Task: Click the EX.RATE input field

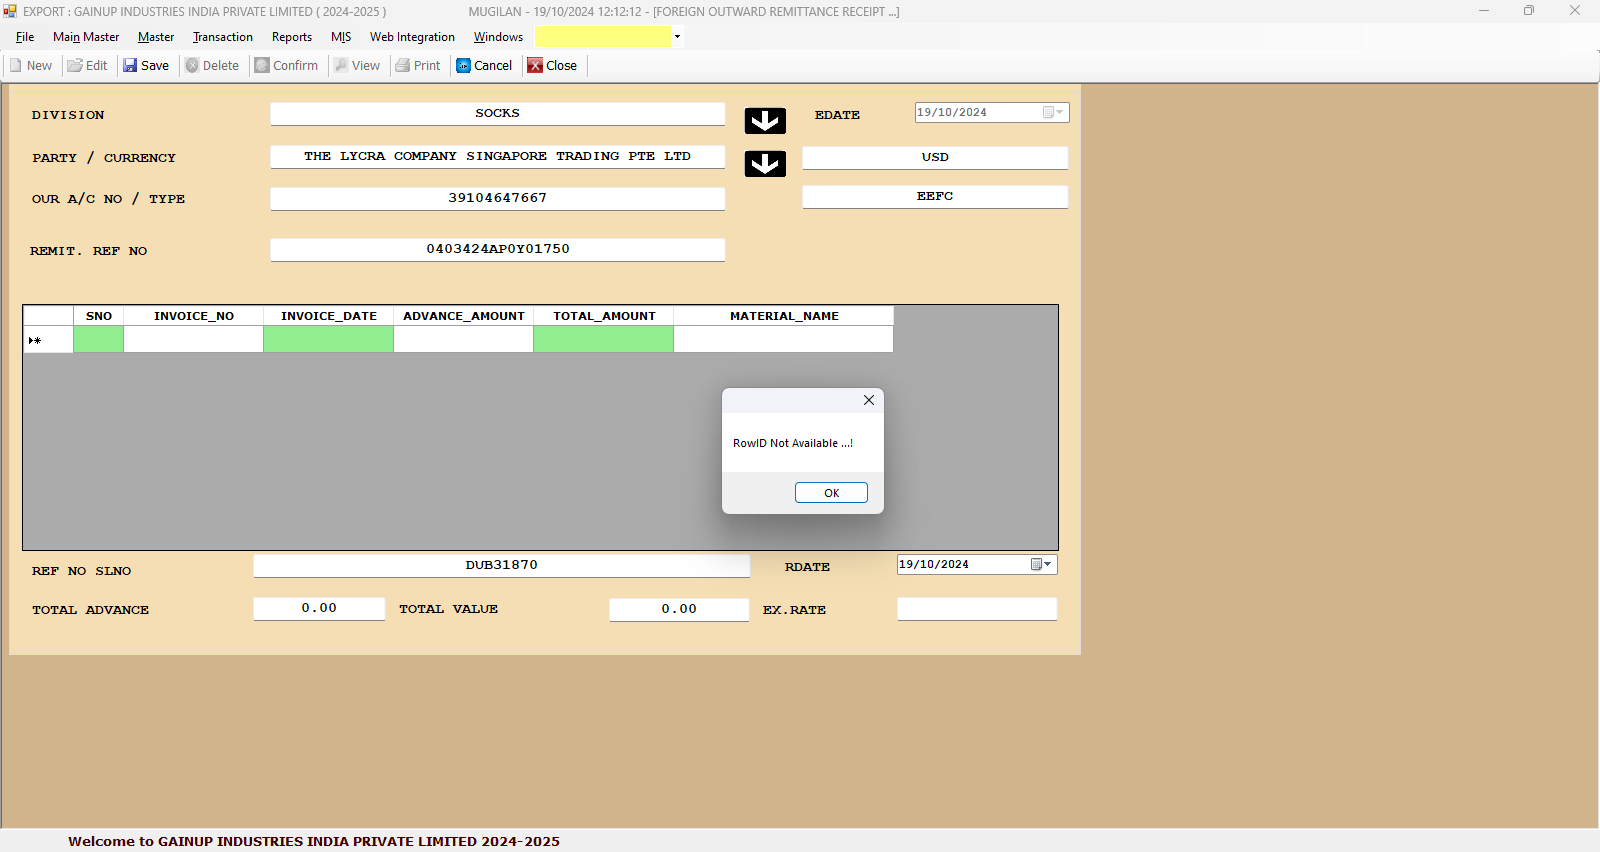Action: [976, 609]
